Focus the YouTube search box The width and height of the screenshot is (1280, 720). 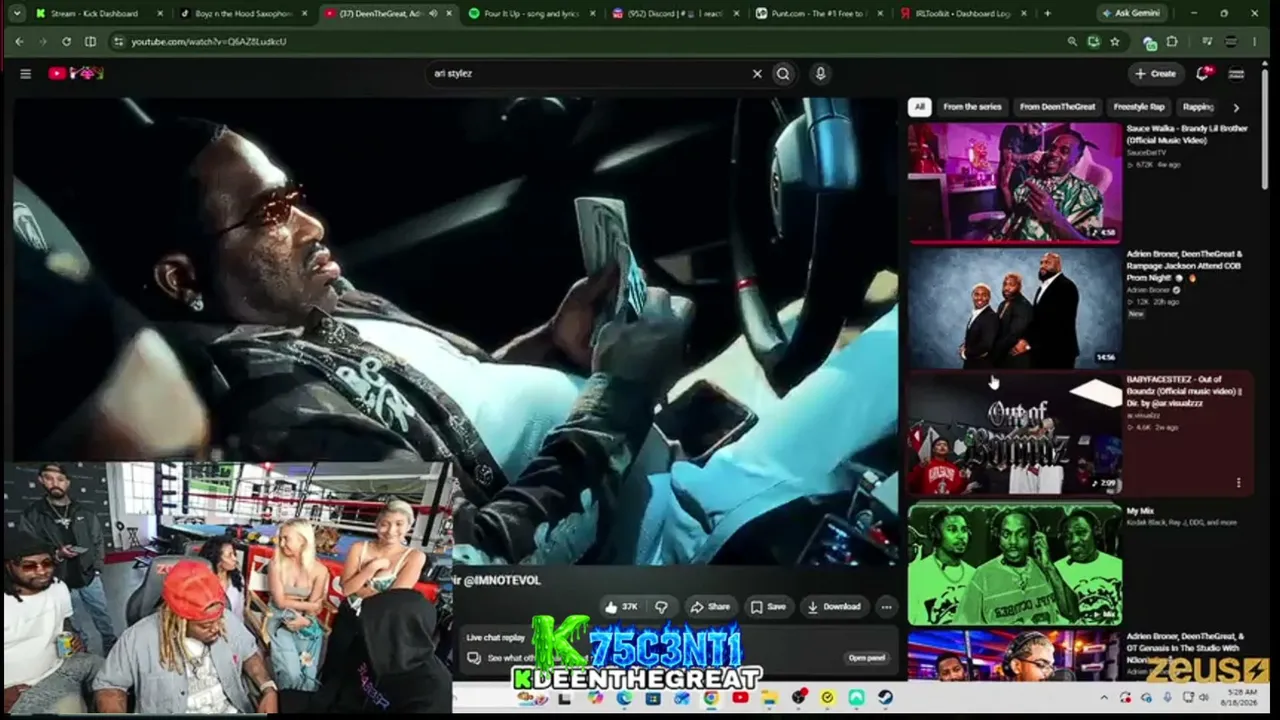(x=590, y=73)
